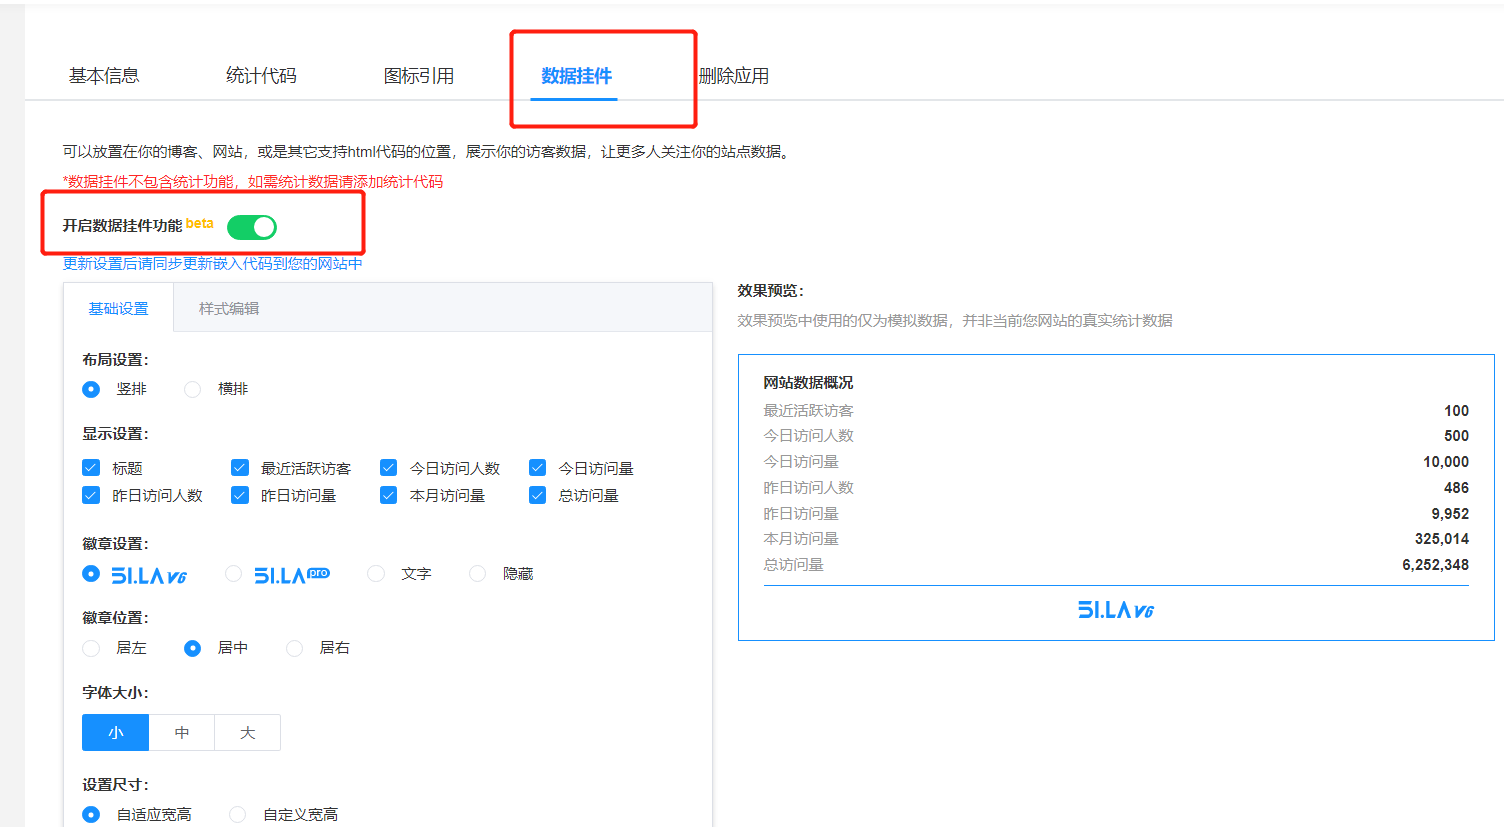Choose the 大 font size button
1504x827 pixels.
[247, 733]
